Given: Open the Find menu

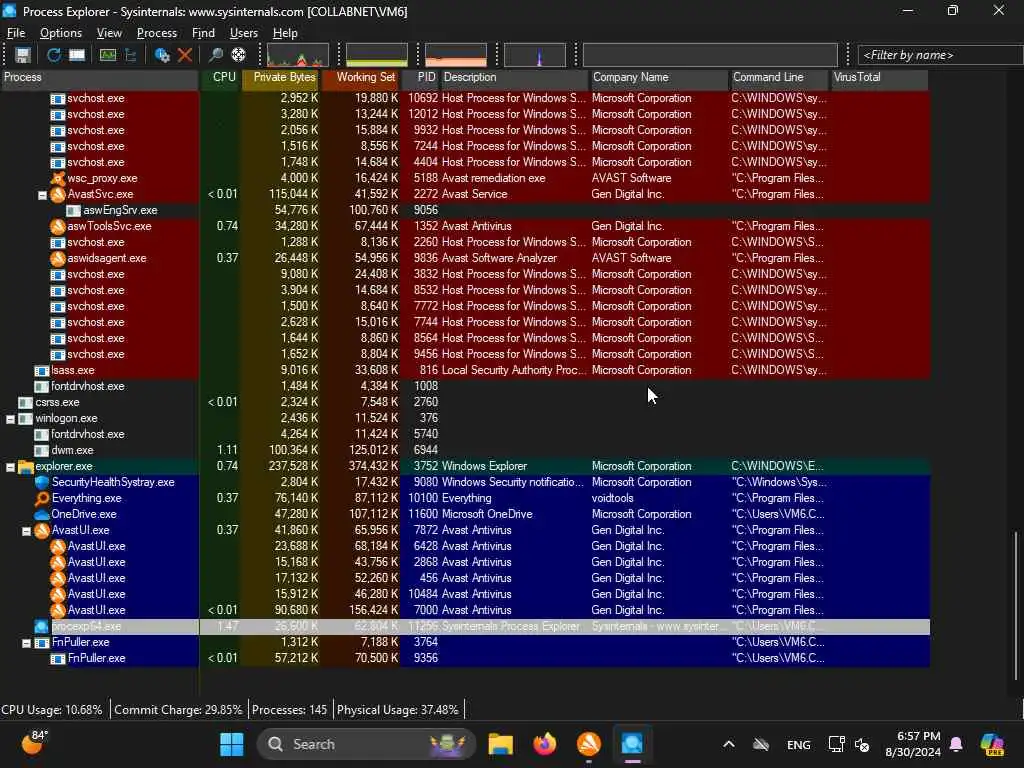Looking at the screenshot, I should point(203,33).
